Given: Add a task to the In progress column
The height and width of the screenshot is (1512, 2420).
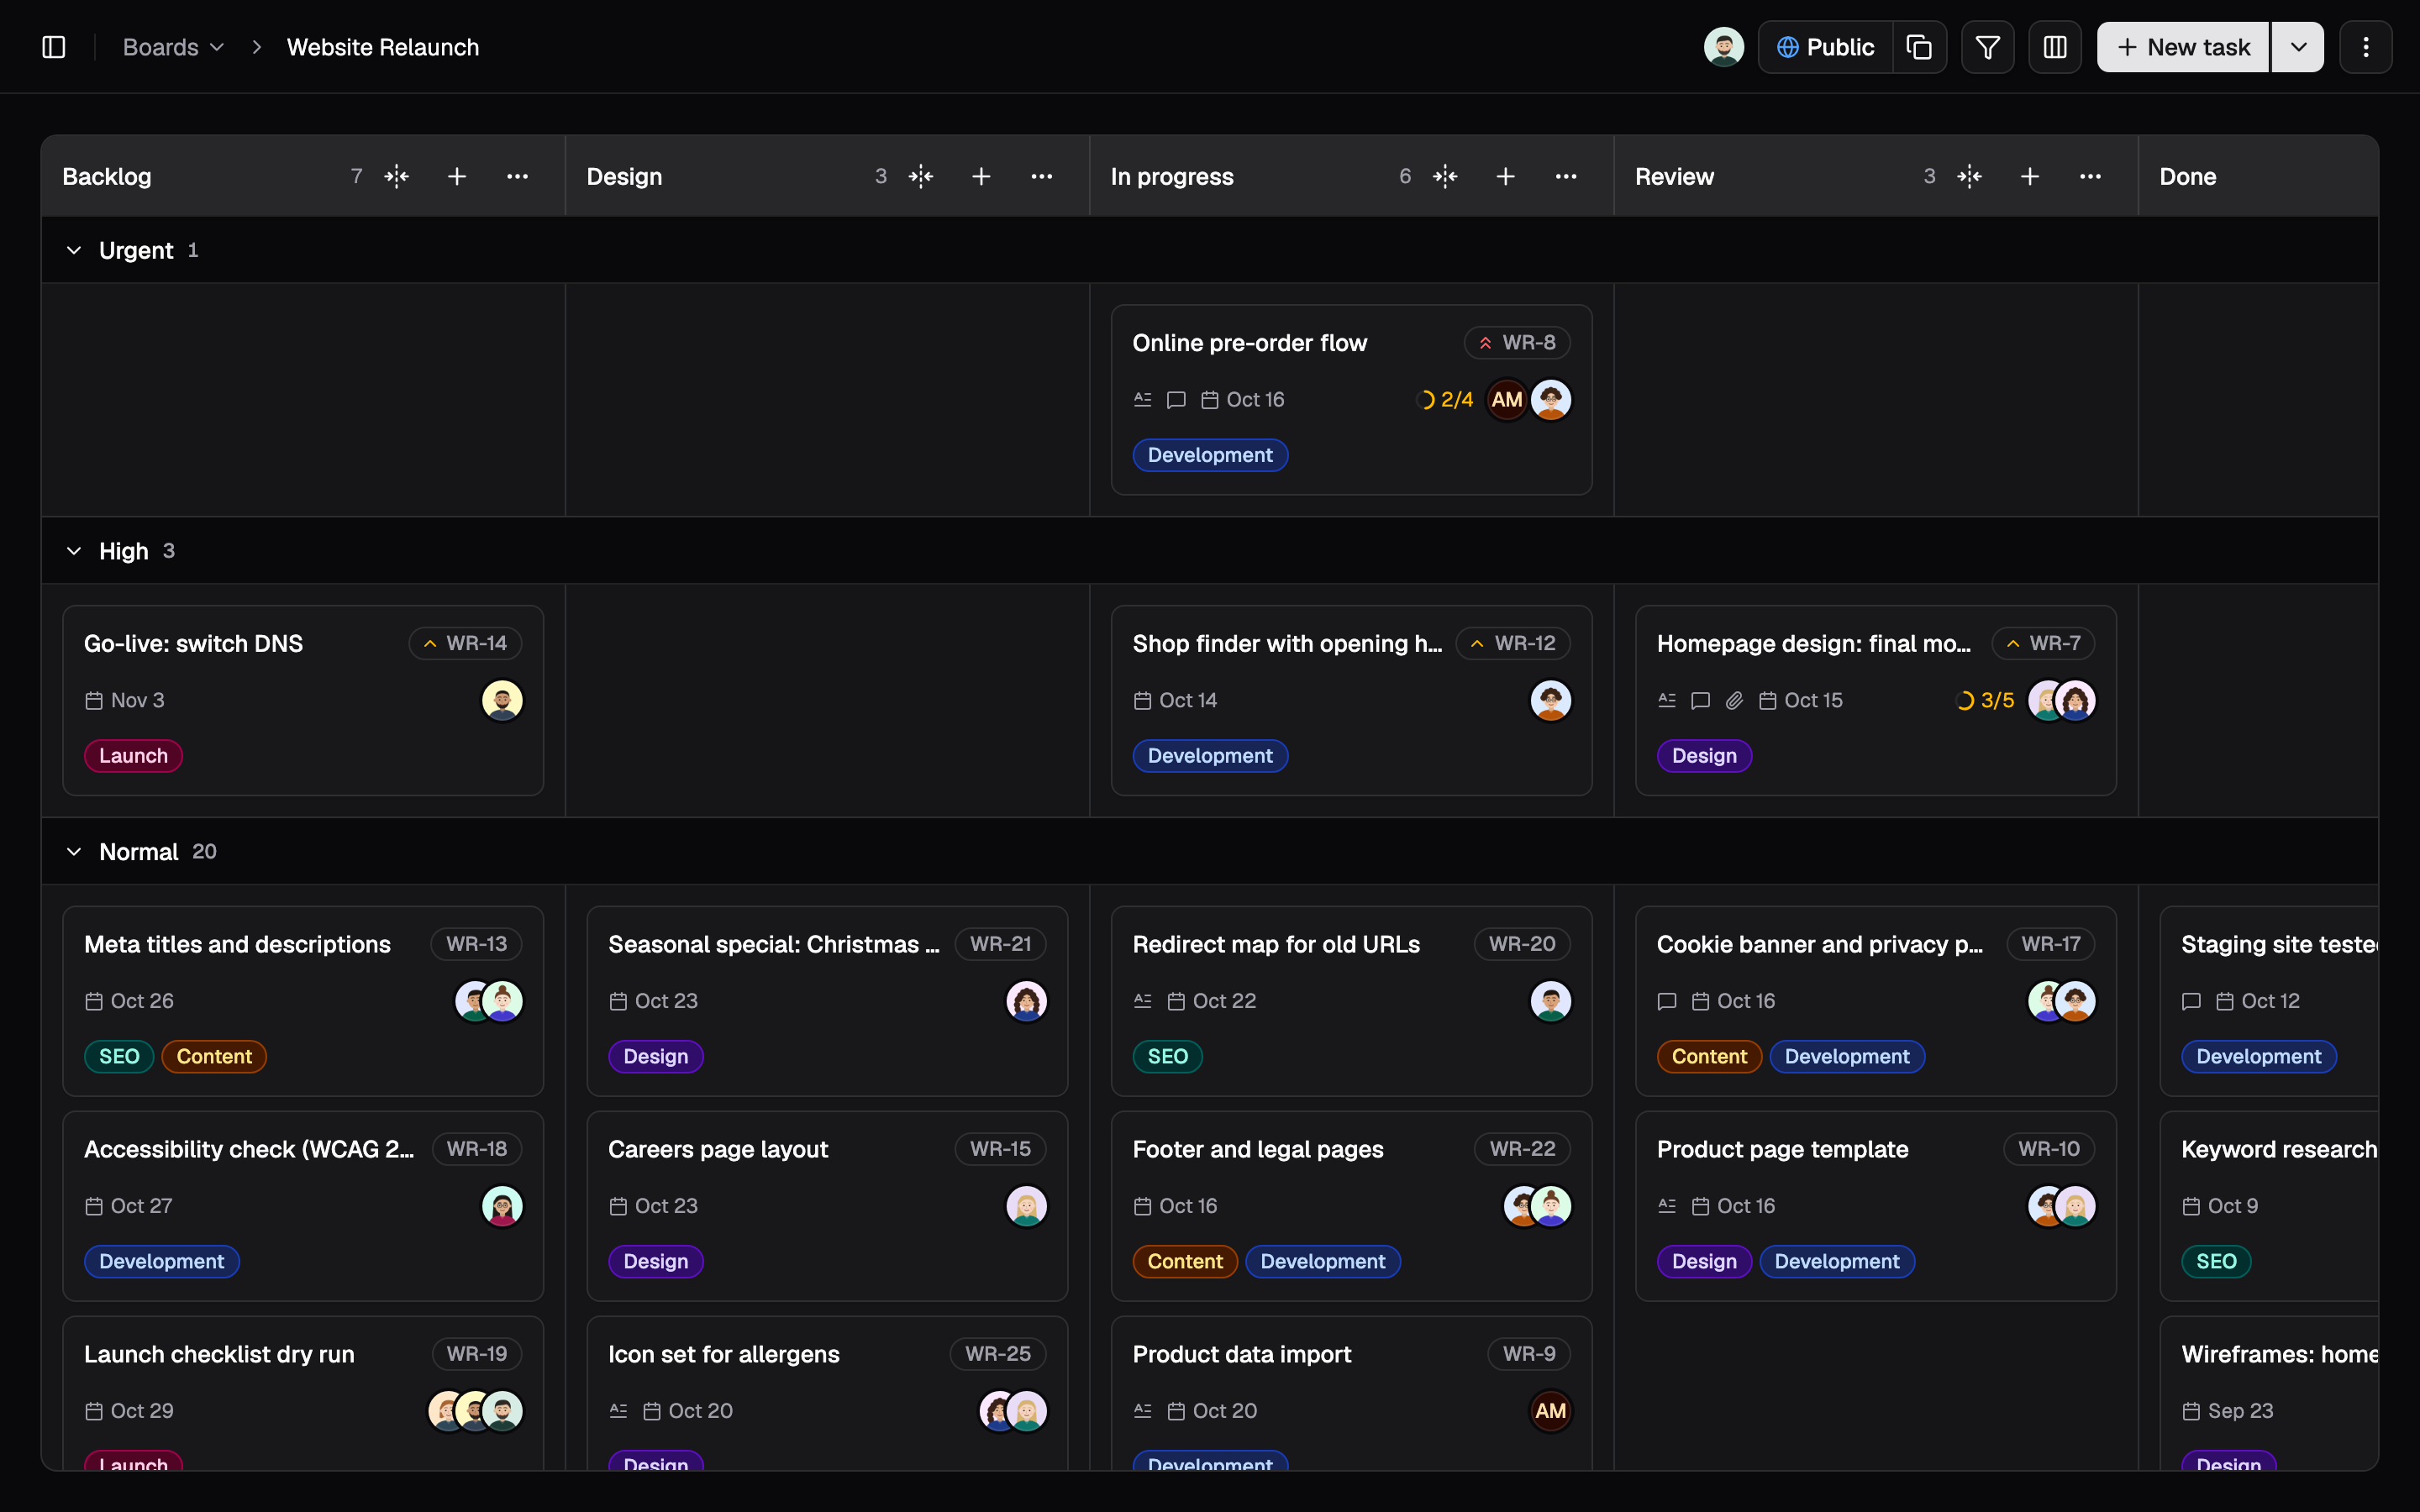Looking at the screenshot, I should point(1505,176).
